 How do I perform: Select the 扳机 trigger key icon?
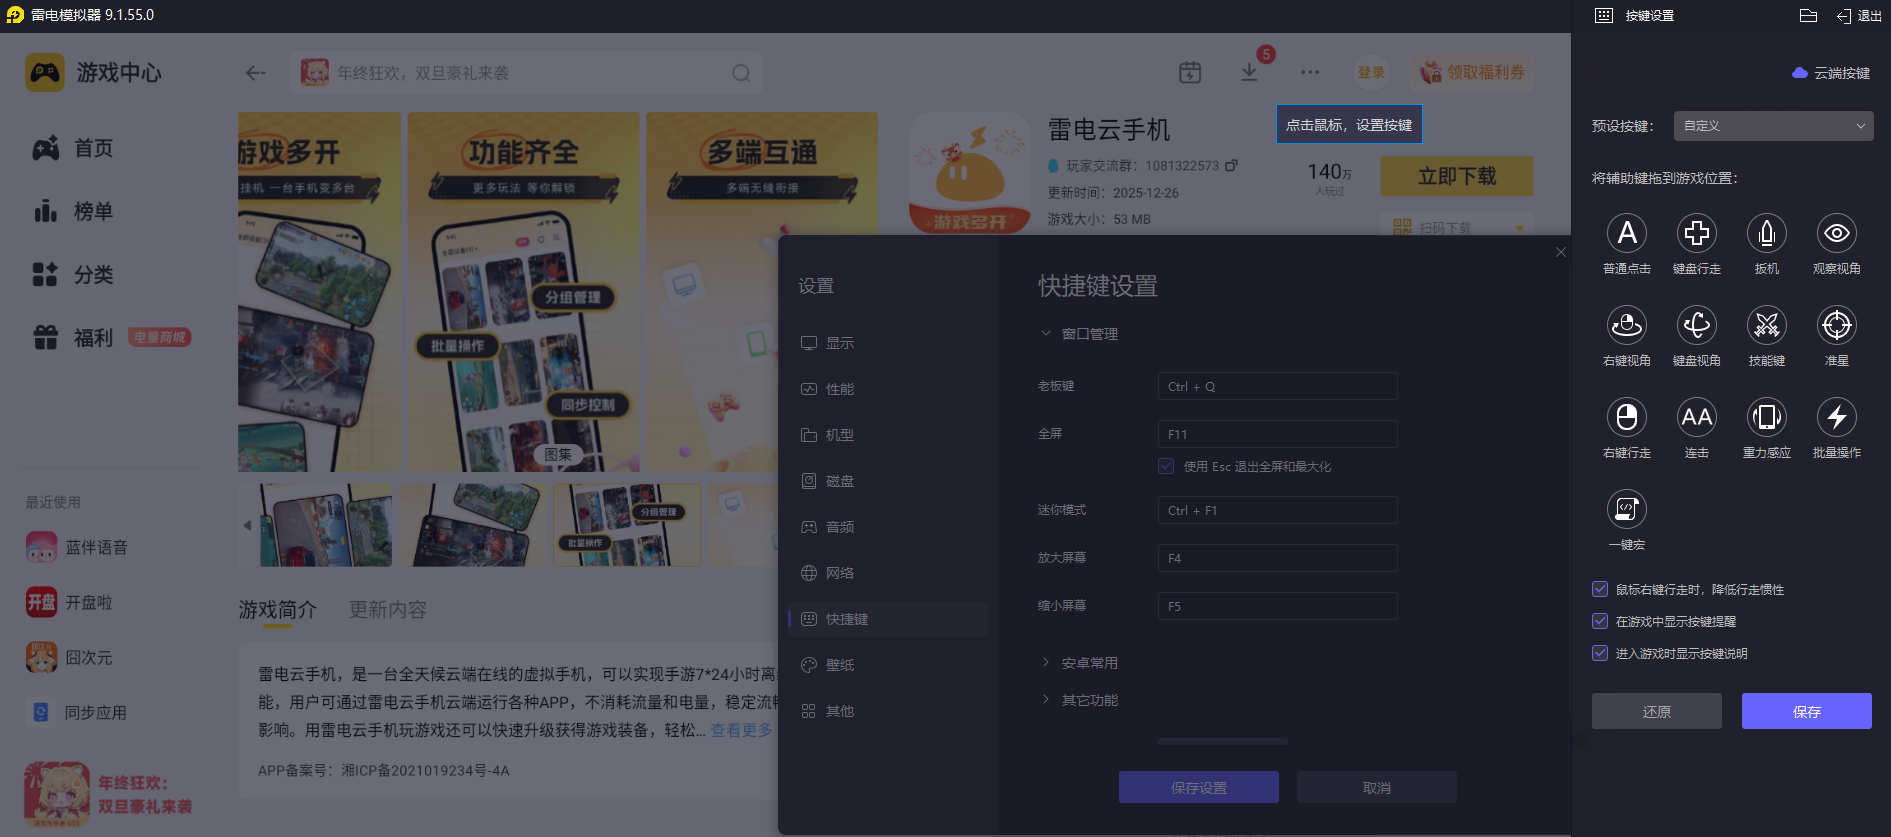1767,233
